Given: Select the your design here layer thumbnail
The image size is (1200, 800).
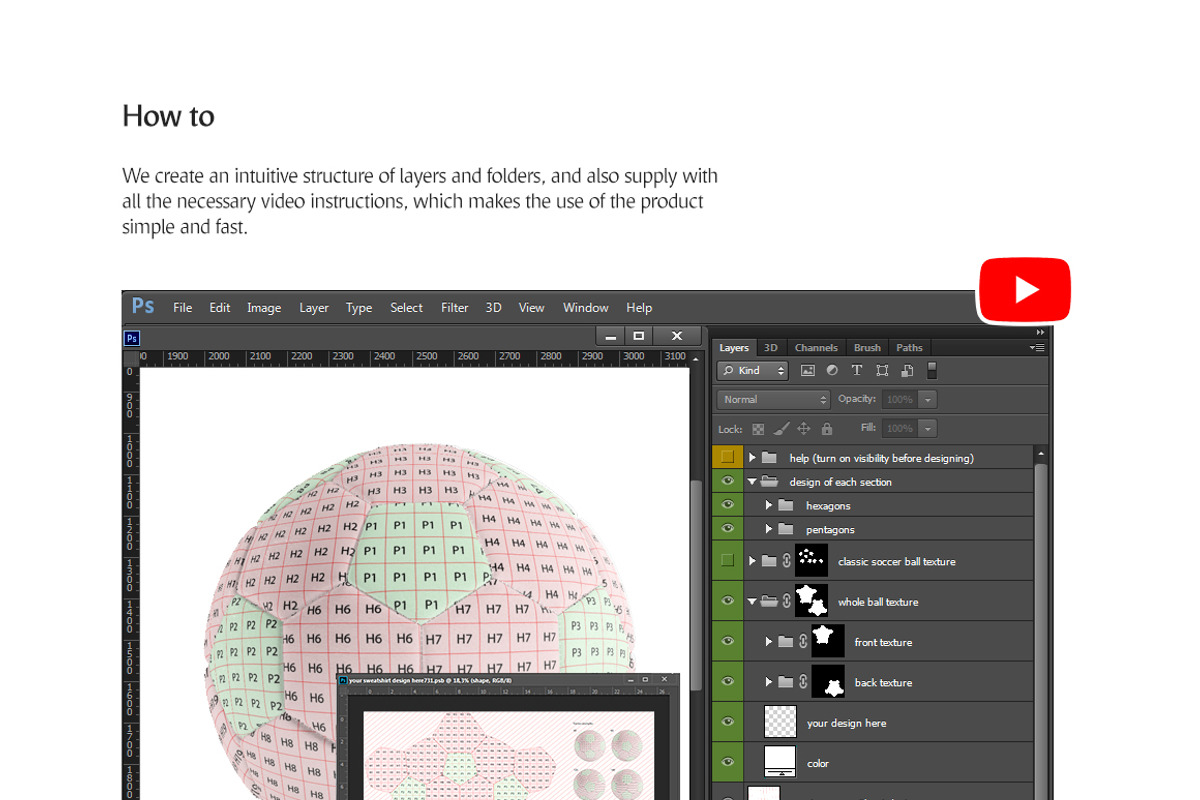Looking at the screenshot, I should 780,722.
